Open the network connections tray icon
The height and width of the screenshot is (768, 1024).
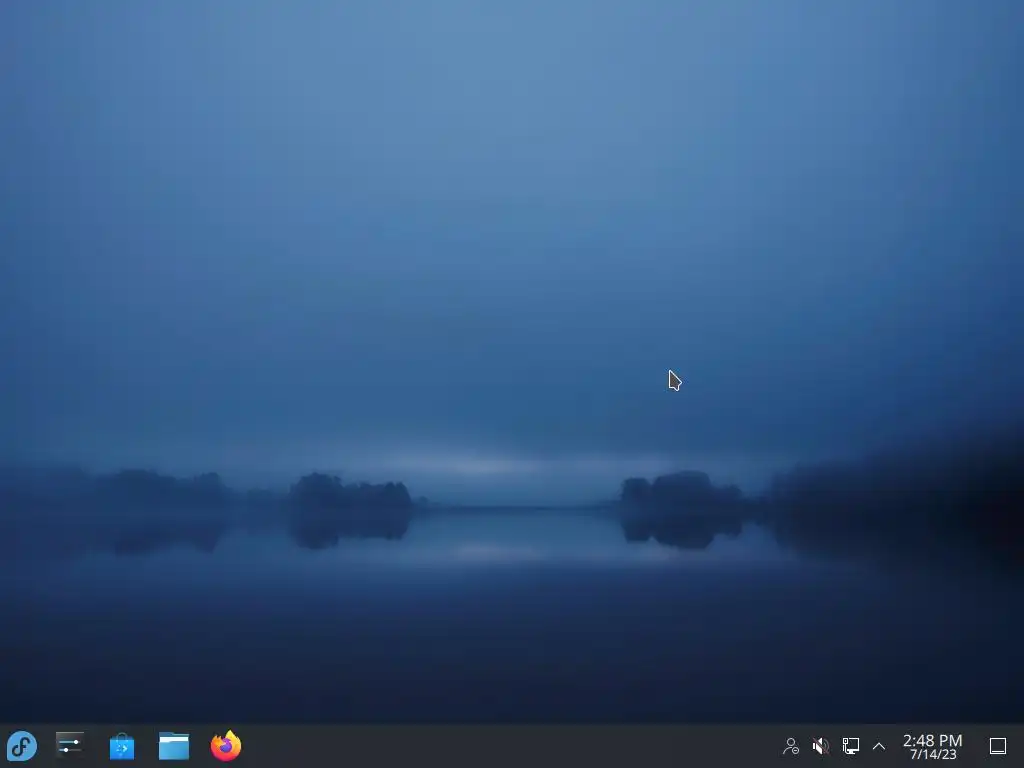pos(850,746)
